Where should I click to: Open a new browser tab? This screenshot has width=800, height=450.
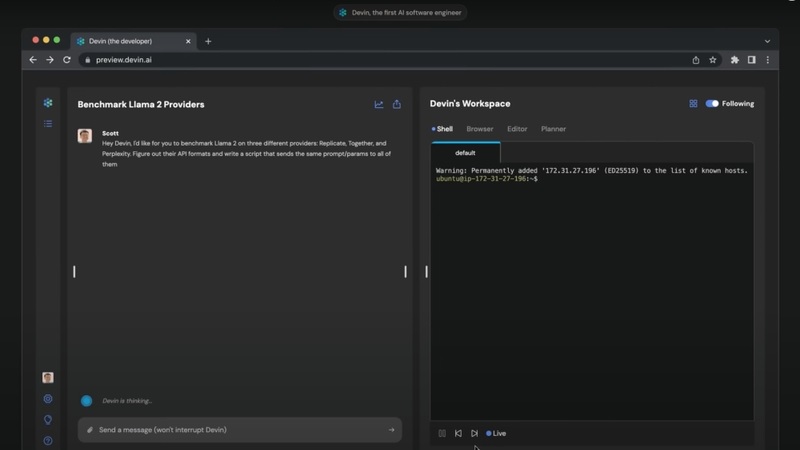(x=208, y=41)
